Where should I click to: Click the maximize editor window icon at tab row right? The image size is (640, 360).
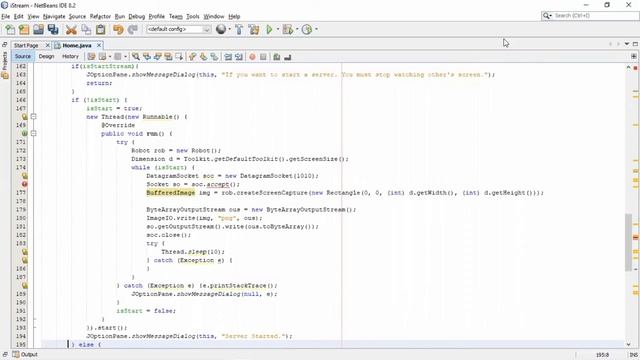(635, 44)
